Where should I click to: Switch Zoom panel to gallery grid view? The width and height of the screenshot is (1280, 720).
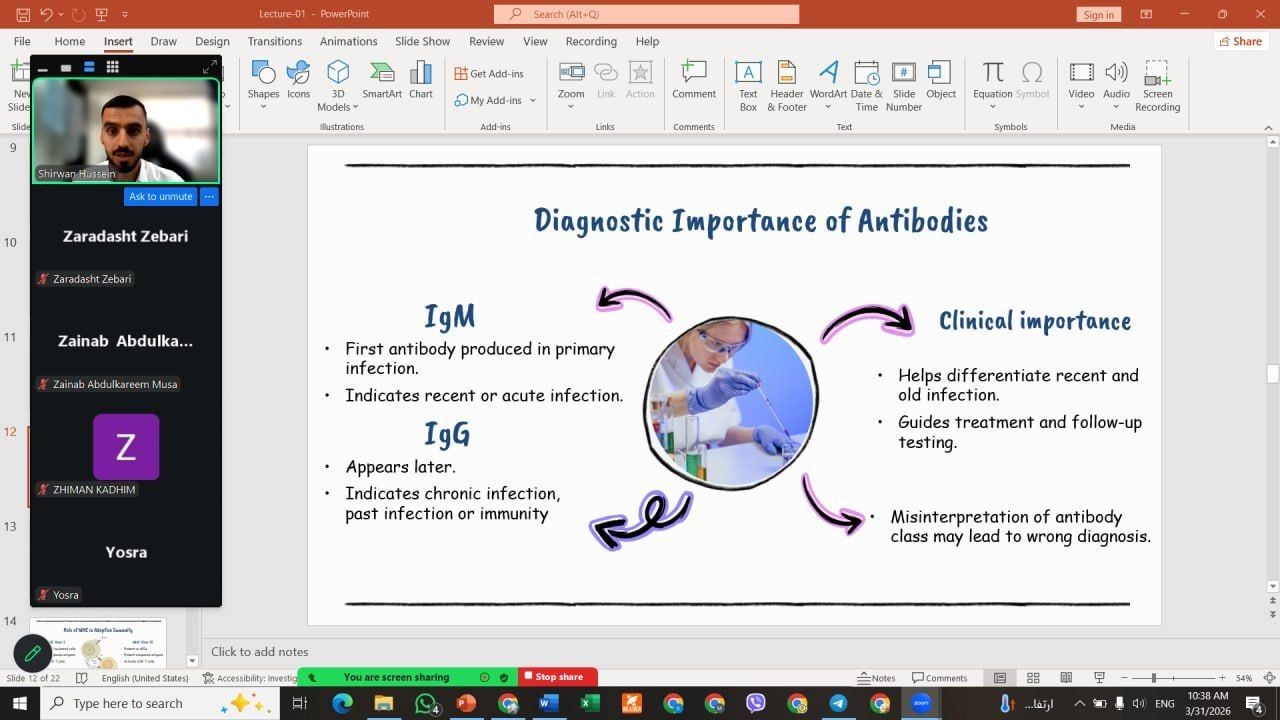(112, 67)
